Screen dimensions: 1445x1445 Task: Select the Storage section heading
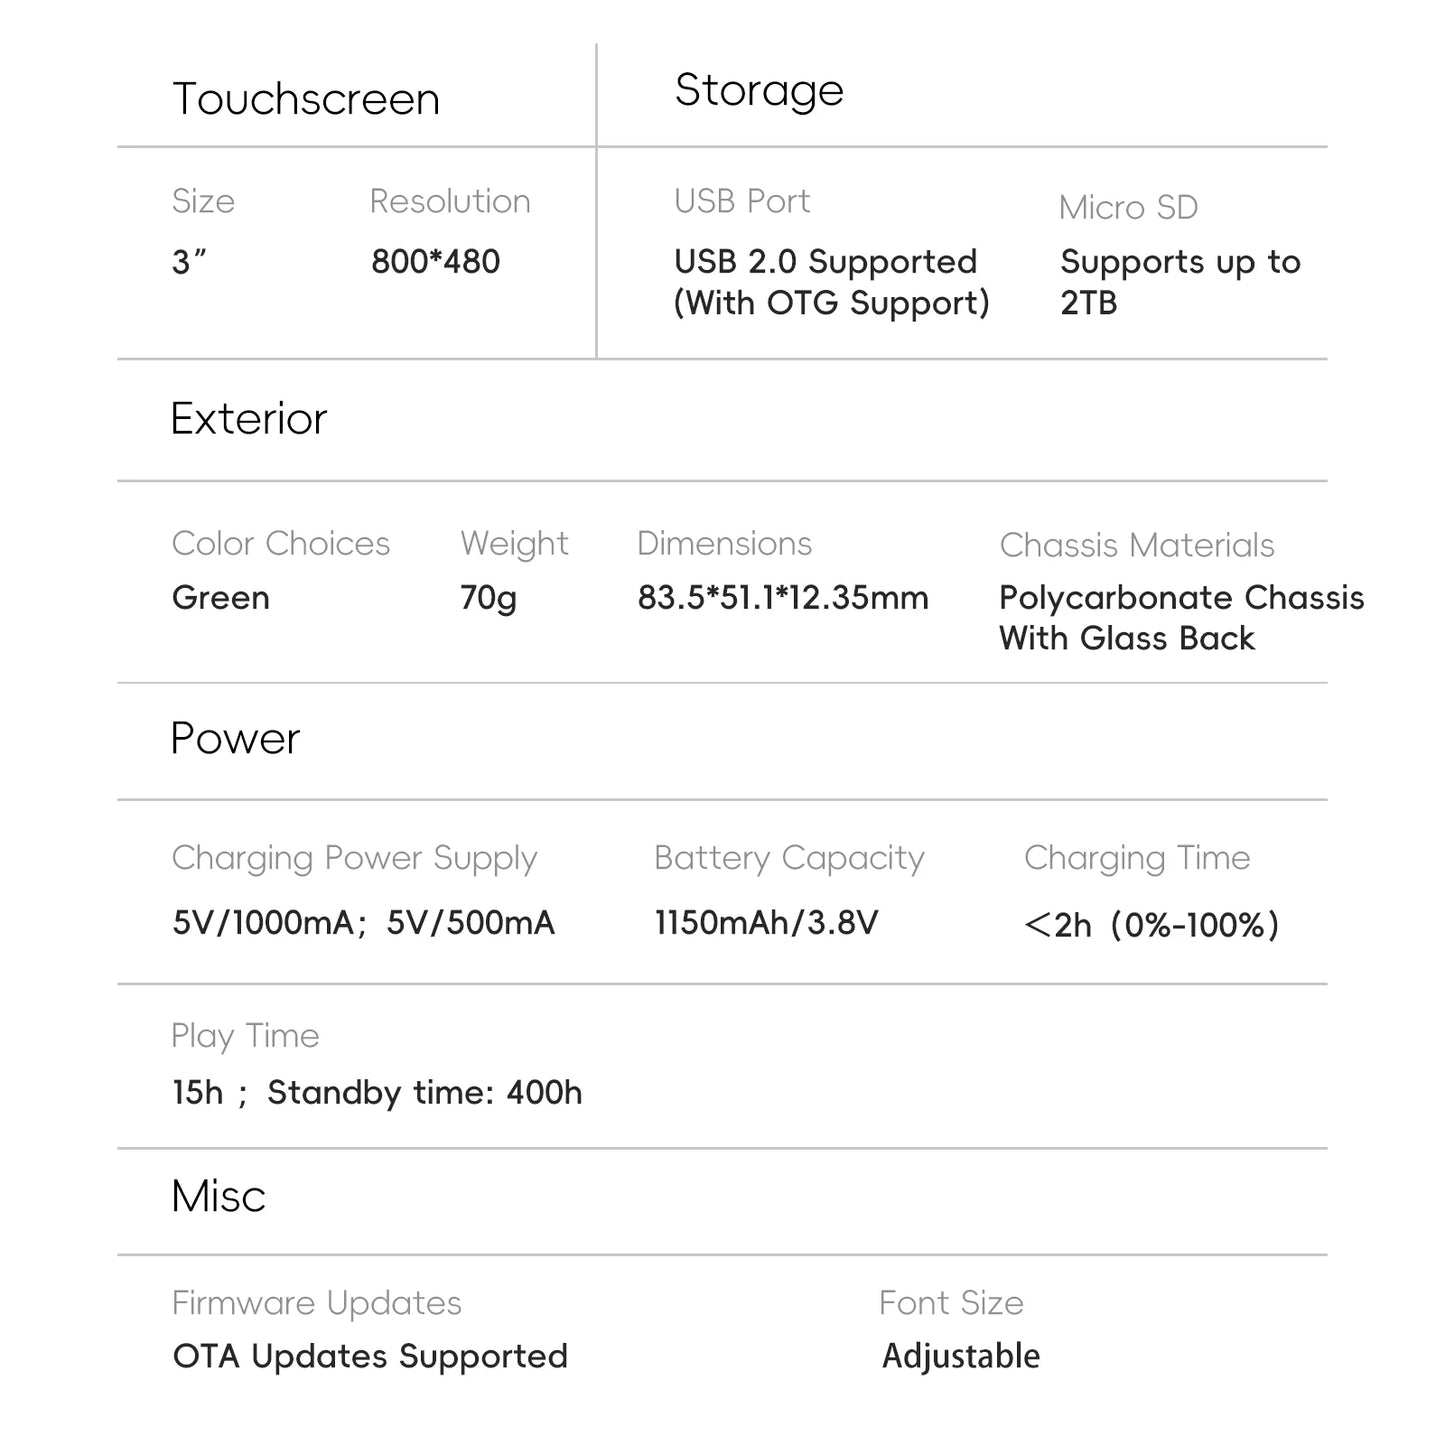point(759,91)
